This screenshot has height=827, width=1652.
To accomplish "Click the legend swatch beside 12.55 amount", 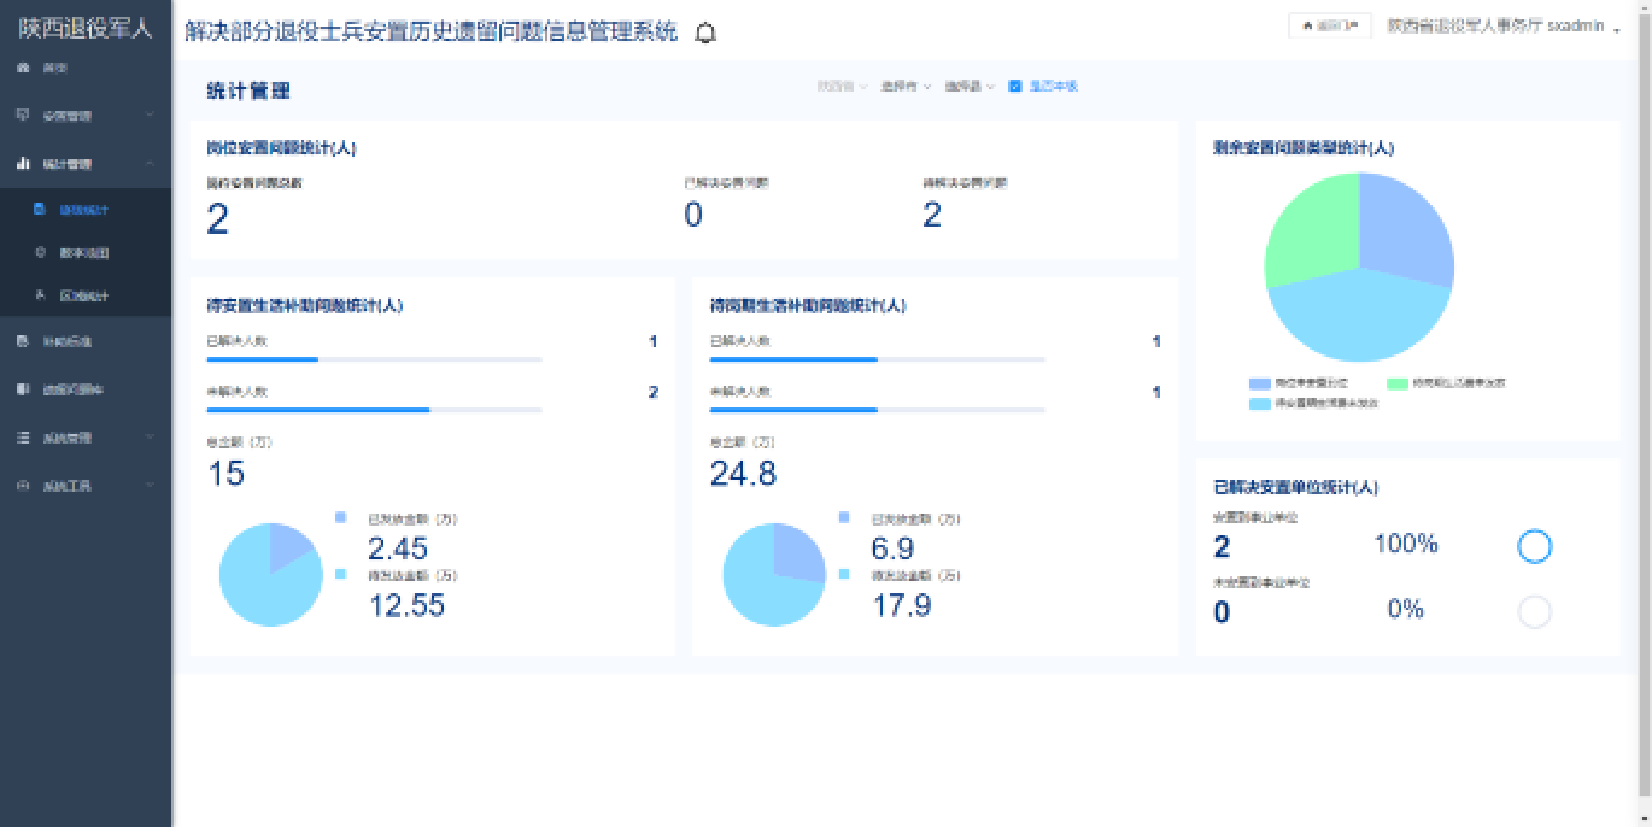I will 340,574.
